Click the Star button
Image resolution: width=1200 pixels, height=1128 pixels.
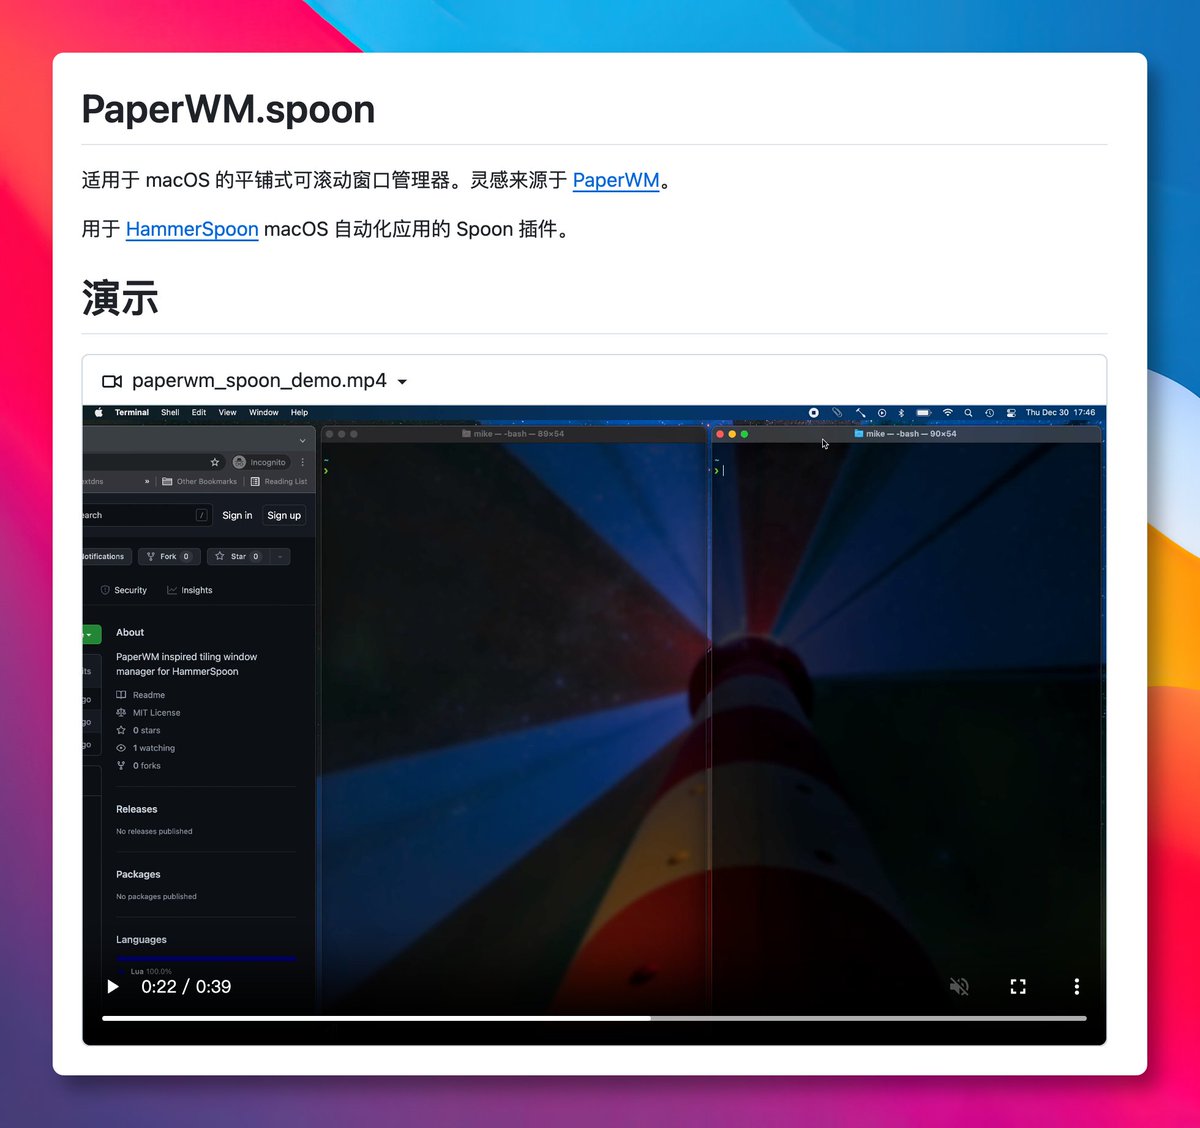239,556
